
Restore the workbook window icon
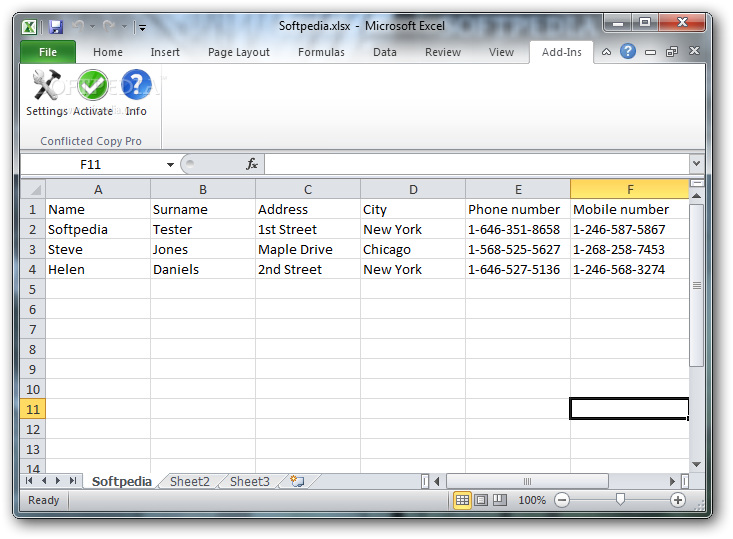671,51
